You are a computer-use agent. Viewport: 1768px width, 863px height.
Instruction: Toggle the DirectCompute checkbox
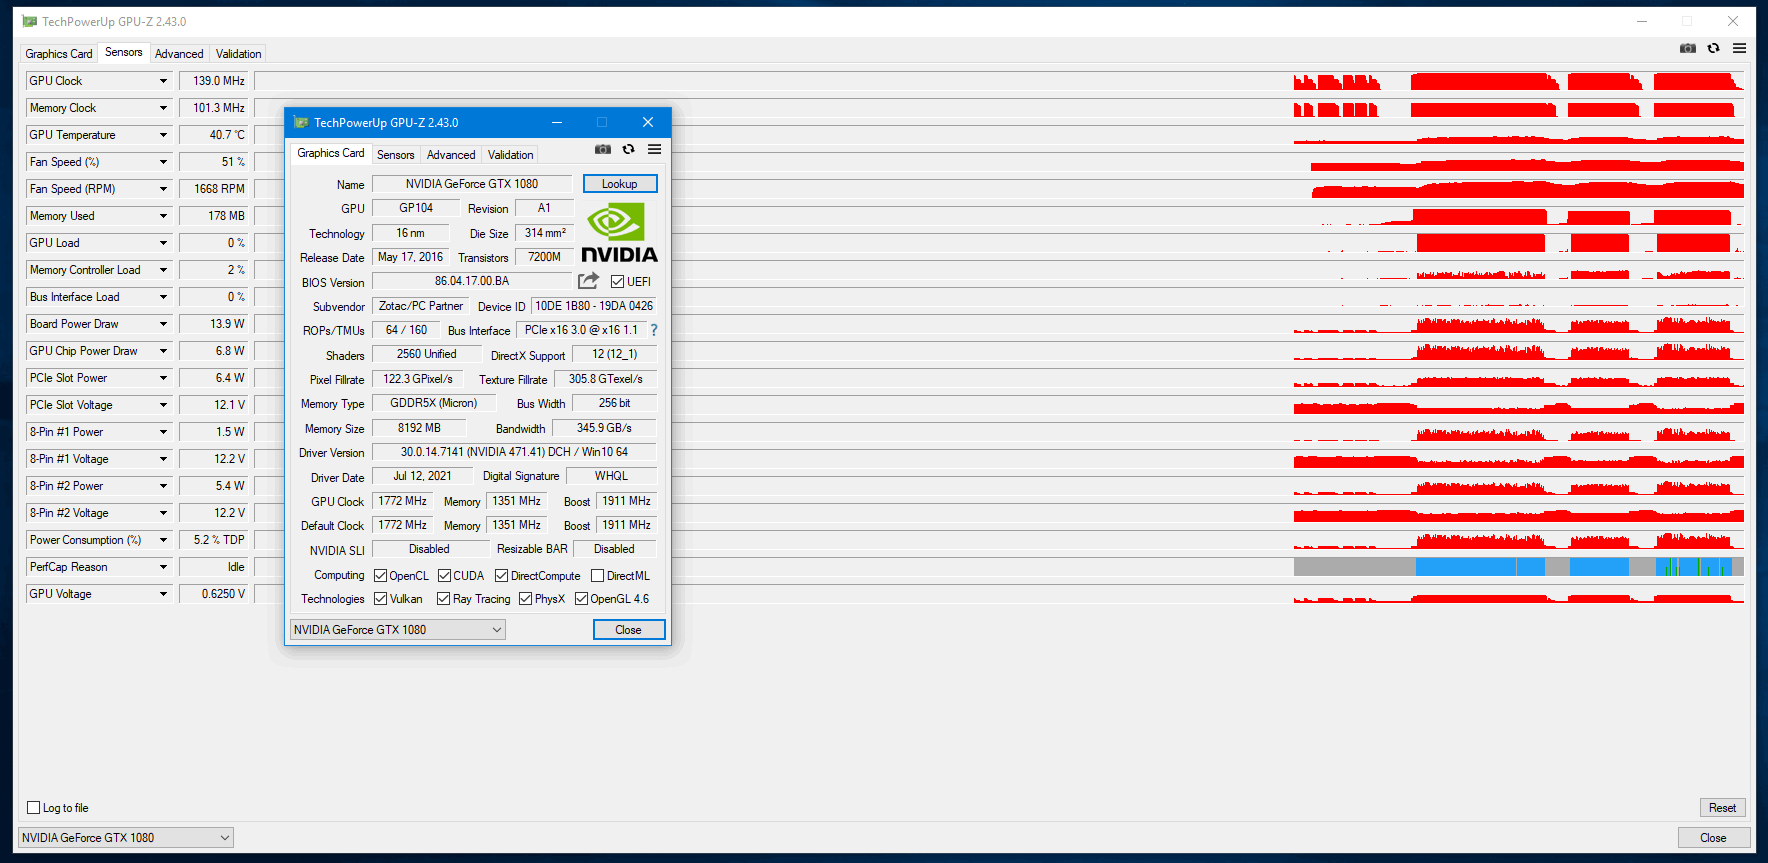click(502, 576)
